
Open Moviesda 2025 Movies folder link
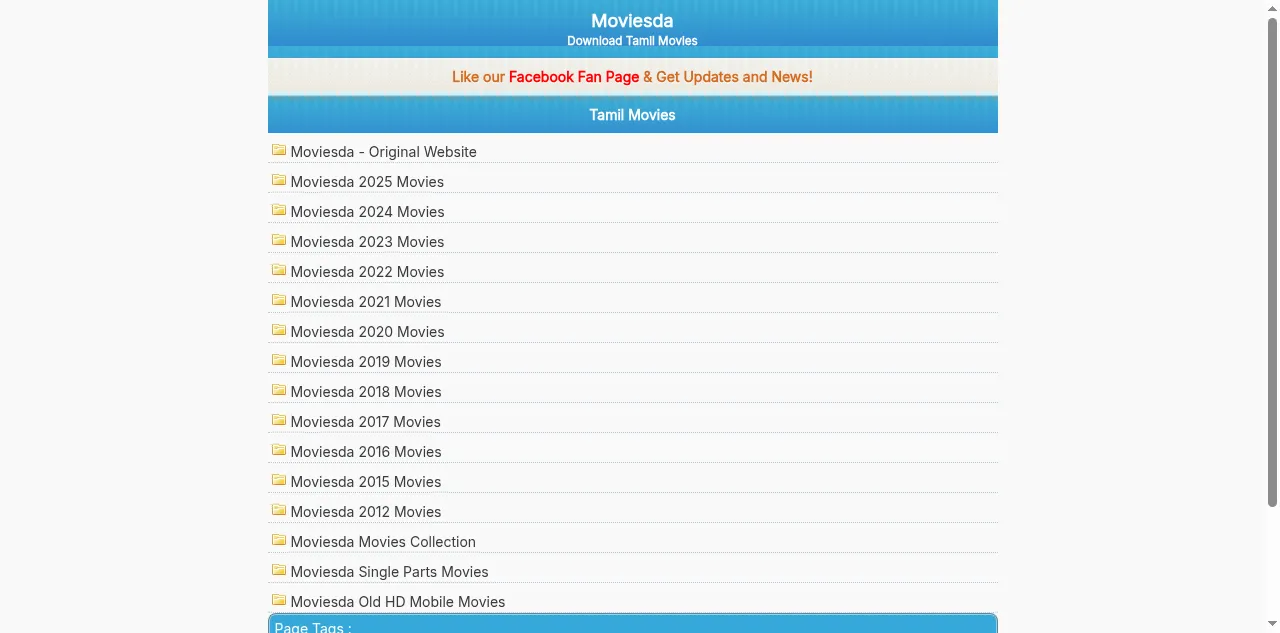coord(367,182)
